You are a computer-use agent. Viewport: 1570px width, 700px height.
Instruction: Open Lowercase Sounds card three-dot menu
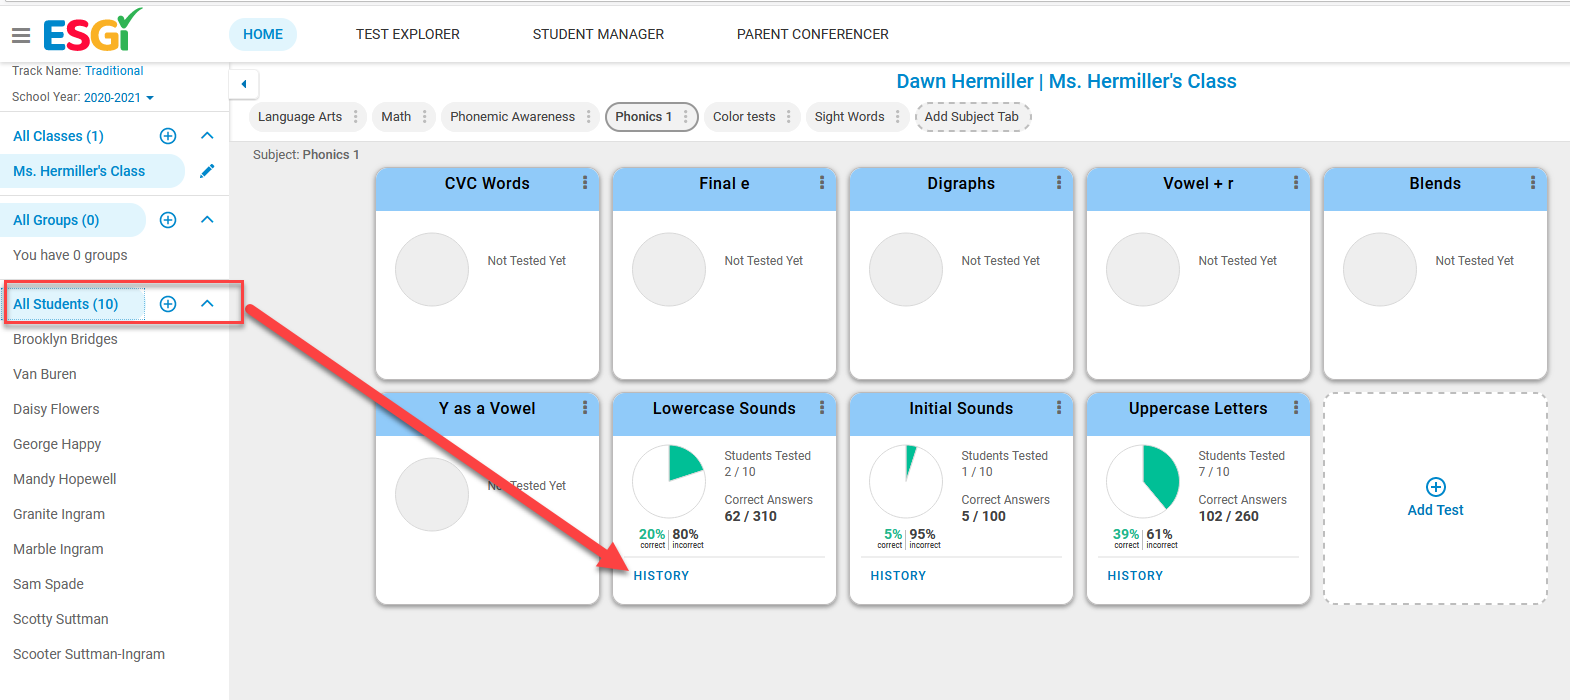point(822,408)
